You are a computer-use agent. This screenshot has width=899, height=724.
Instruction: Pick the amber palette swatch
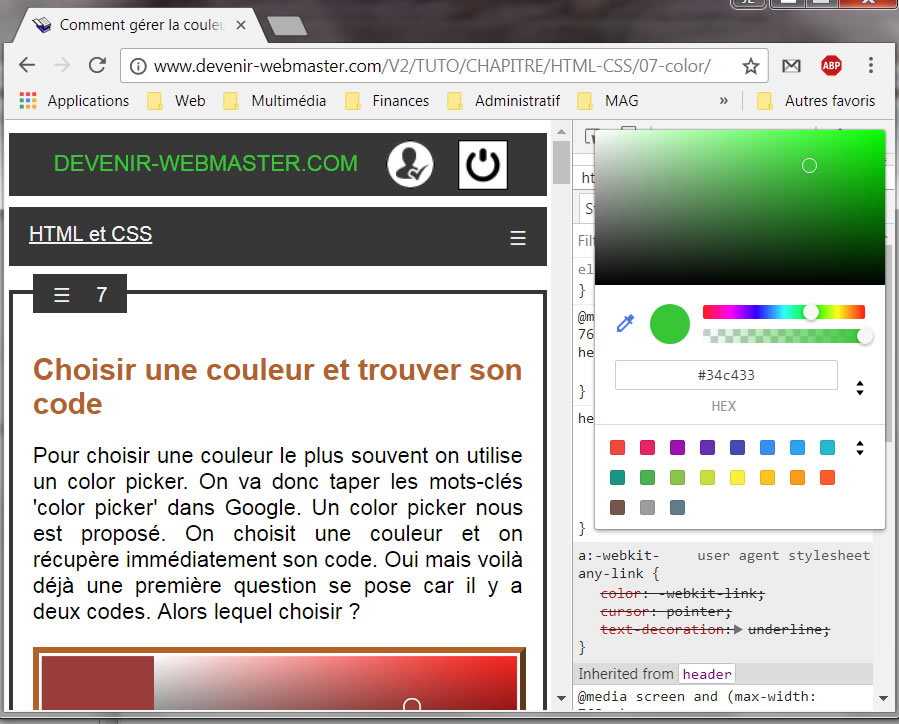(x=767, y=478)
